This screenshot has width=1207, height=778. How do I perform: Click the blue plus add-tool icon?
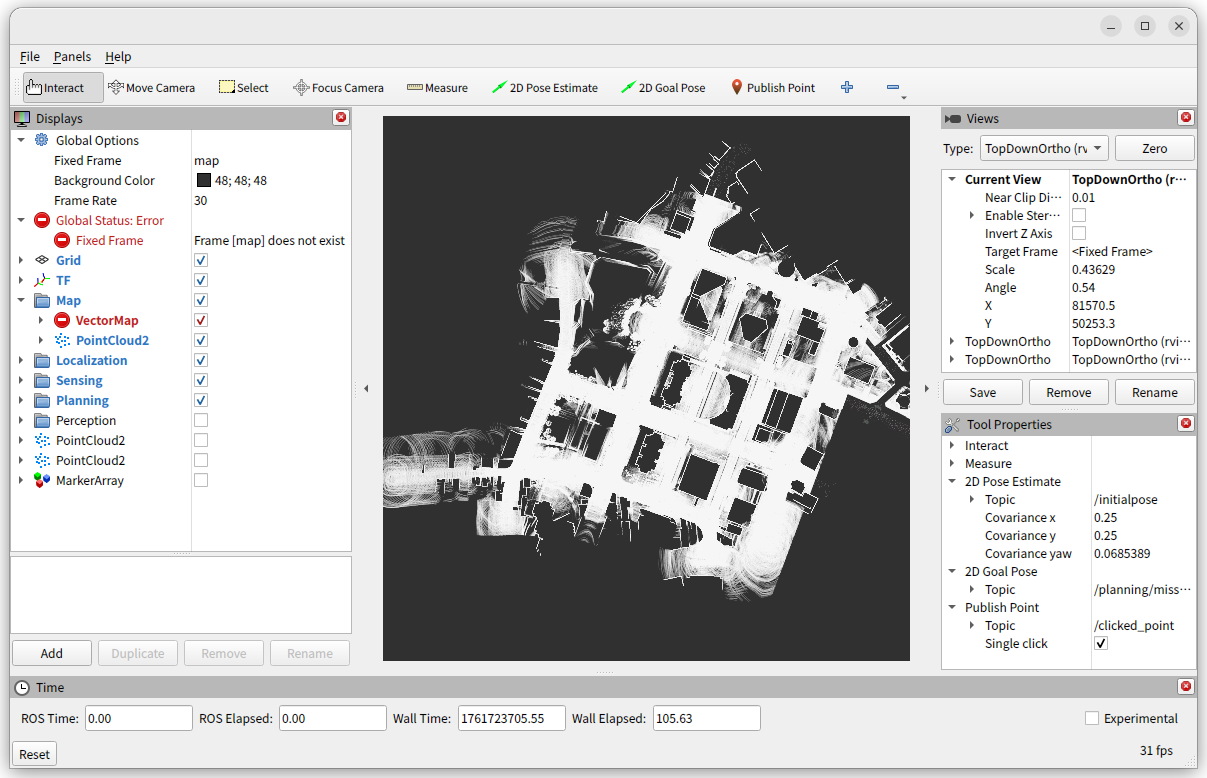point(847,88)
